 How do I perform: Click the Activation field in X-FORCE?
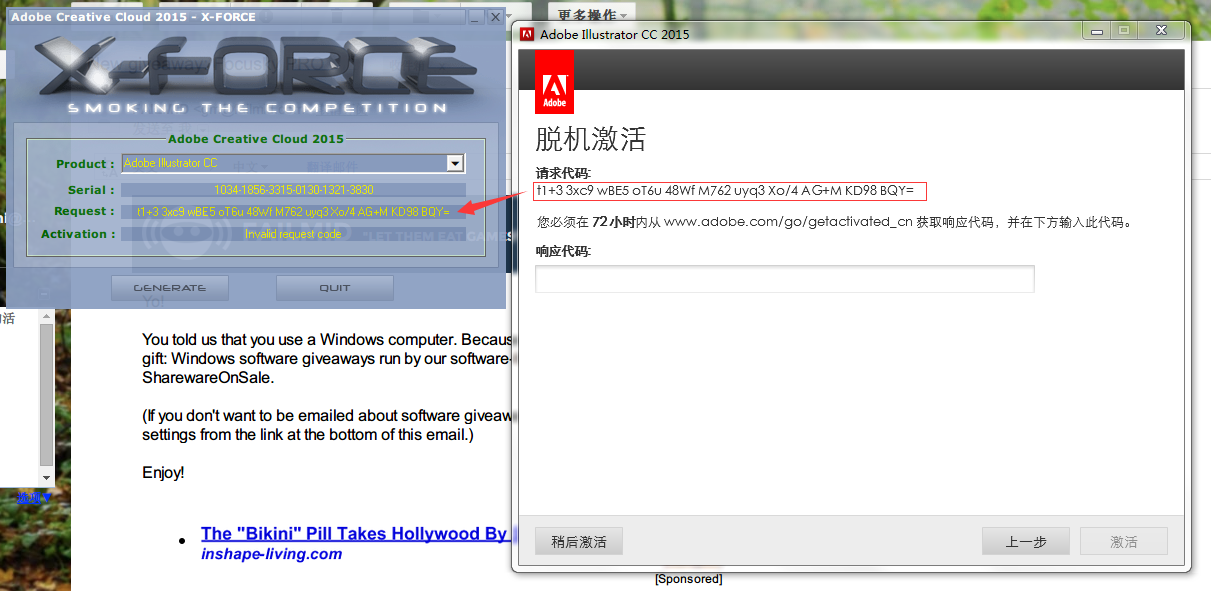293,234
